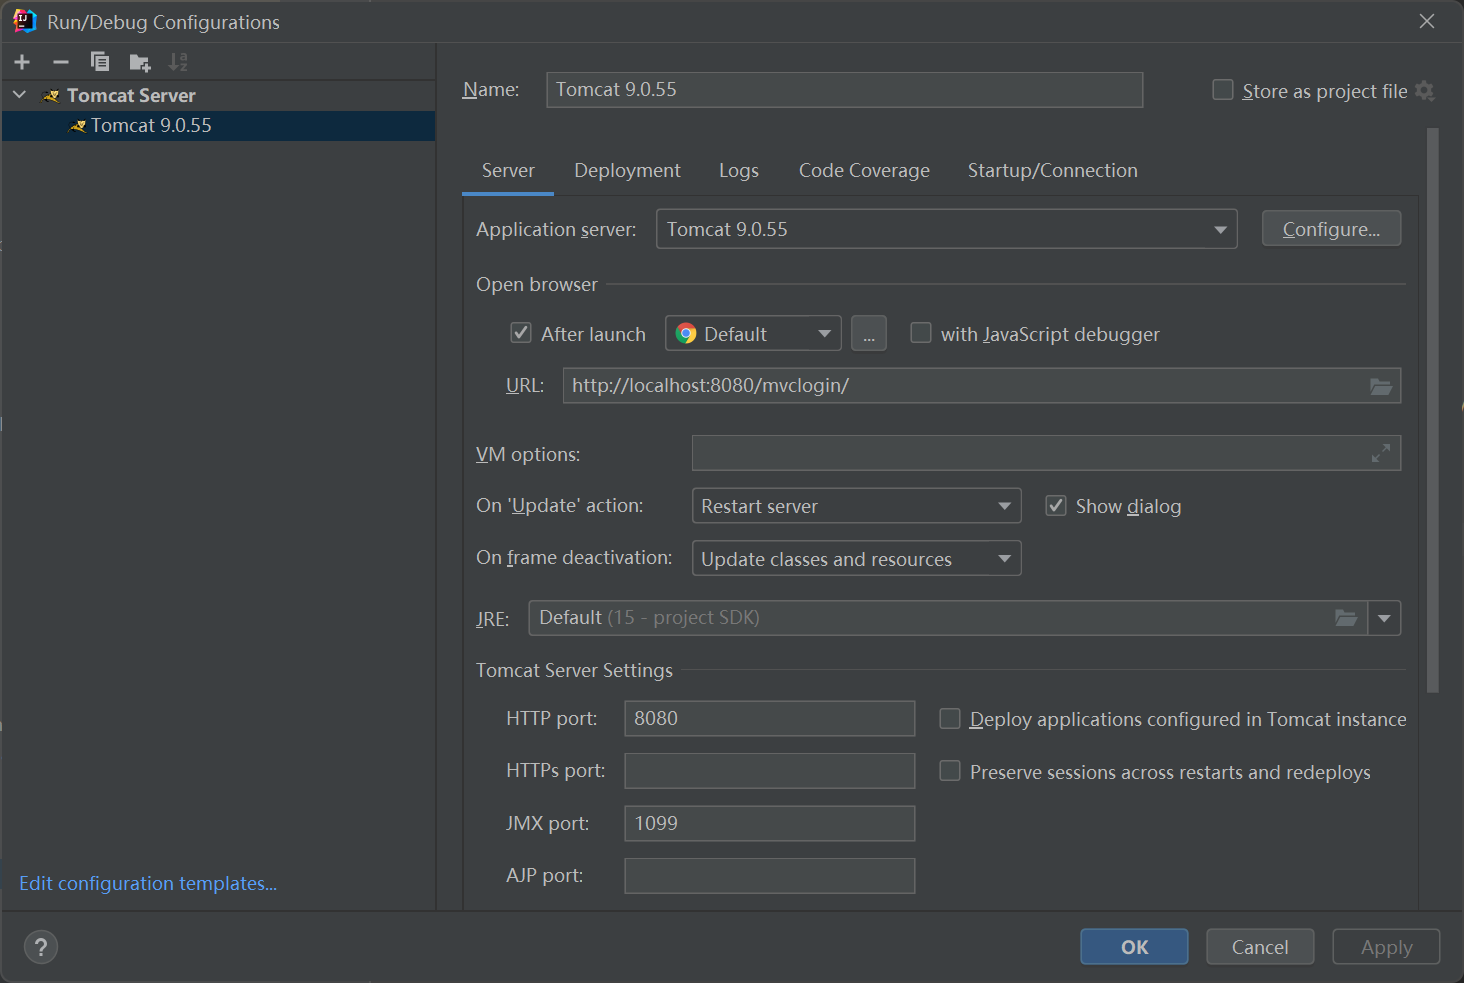The height and width of the screenshot is (983, 1464).
Task: Select Tomcat 9.0.55 configuration in tree
Action: [218, 126]
